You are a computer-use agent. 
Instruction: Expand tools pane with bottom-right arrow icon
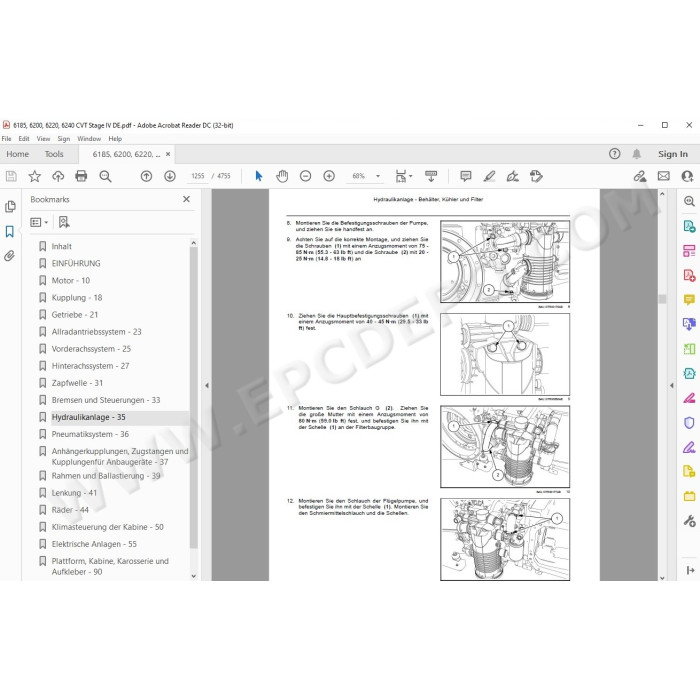(690, 570)
